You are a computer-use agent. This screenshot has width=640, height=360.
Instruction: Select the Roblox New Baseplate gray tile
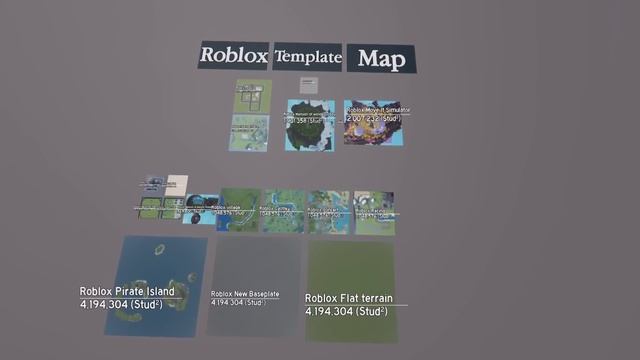[x=254, y=287]
